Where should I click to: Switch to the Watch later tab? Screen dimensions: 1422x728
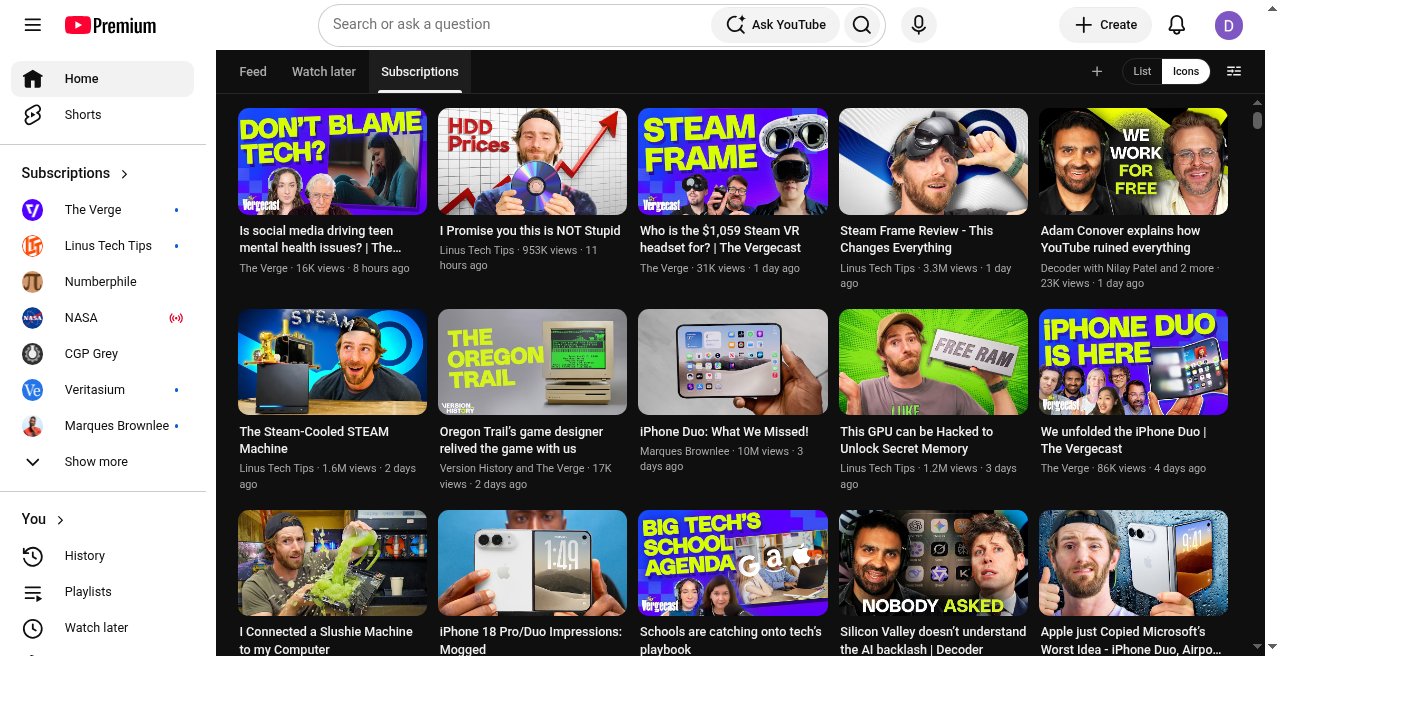(x=324, y=72)
